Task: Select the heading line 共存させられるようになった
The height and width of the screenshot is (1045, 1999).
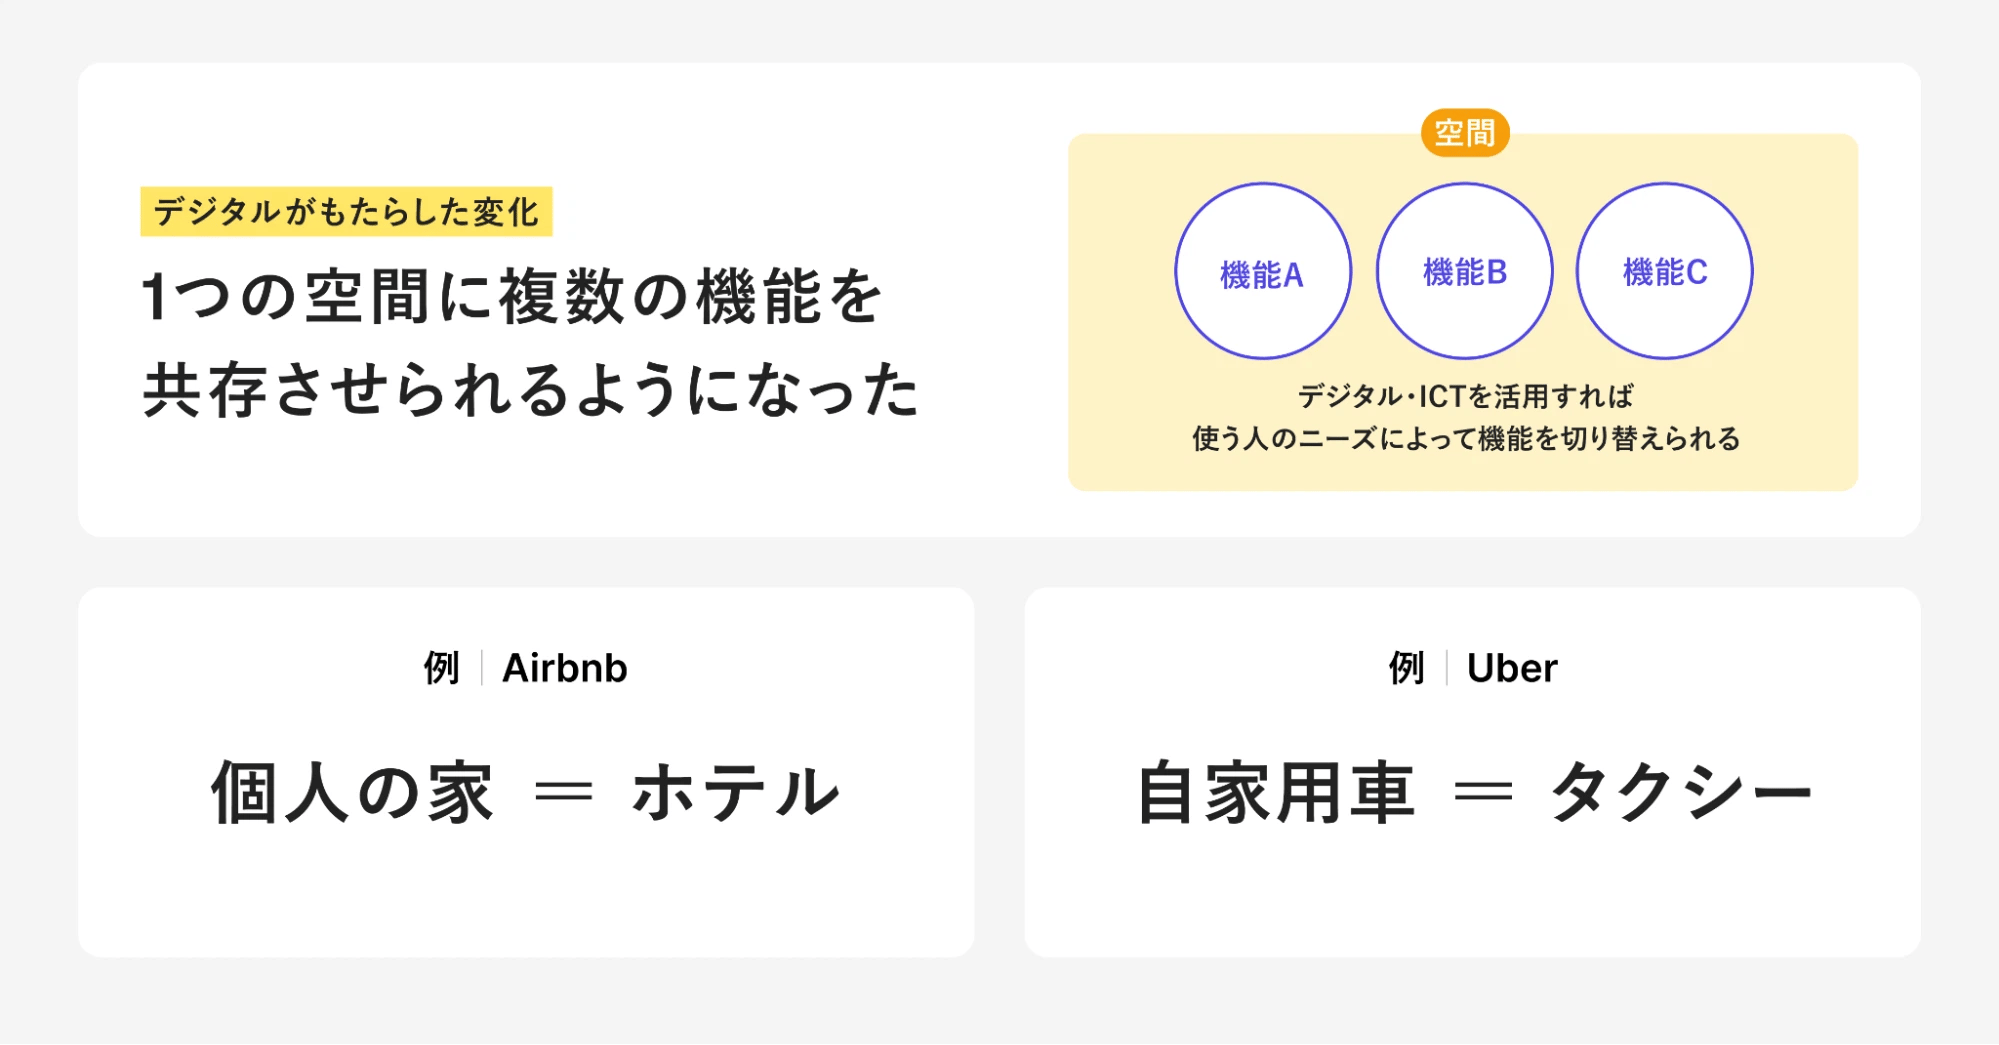Action: tap(530, 390)
